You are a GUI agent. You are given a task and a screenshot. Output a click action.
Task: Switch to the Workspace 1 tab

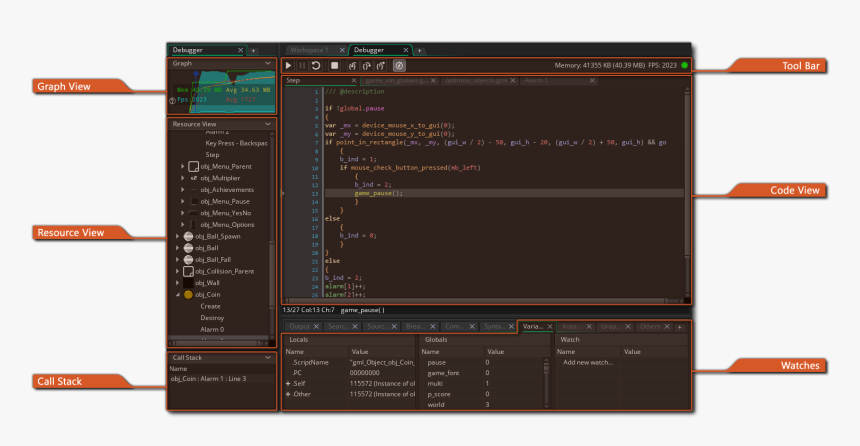310,50
